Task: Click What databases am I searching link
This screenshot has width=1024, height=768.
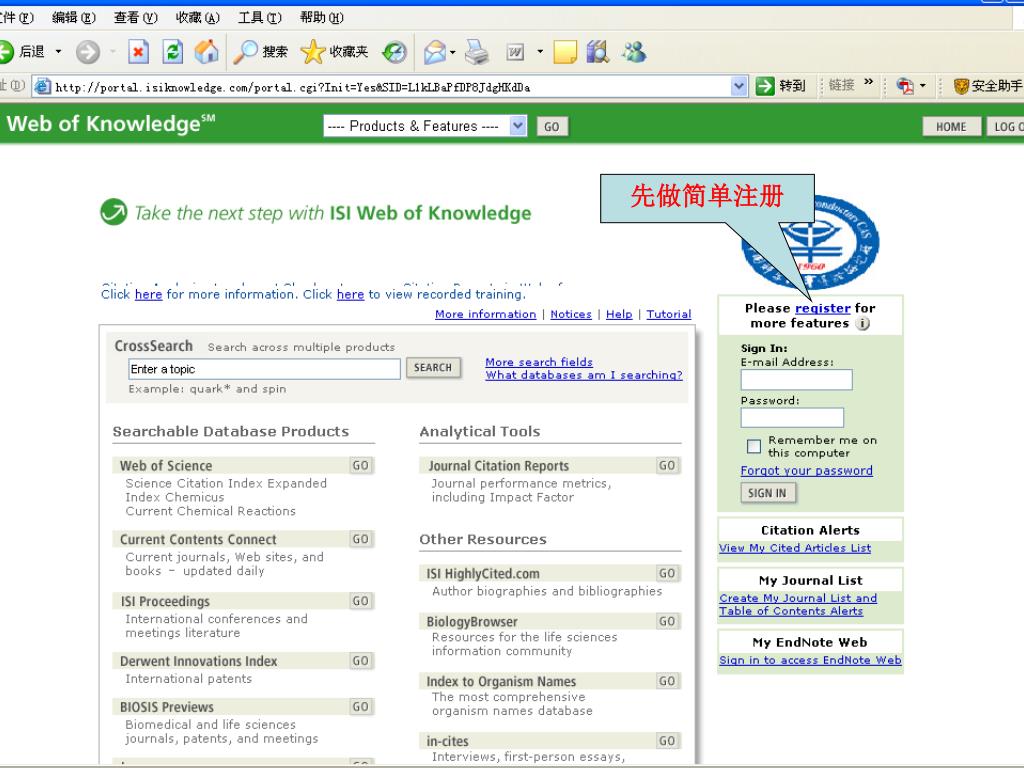Action: point(584,375)
